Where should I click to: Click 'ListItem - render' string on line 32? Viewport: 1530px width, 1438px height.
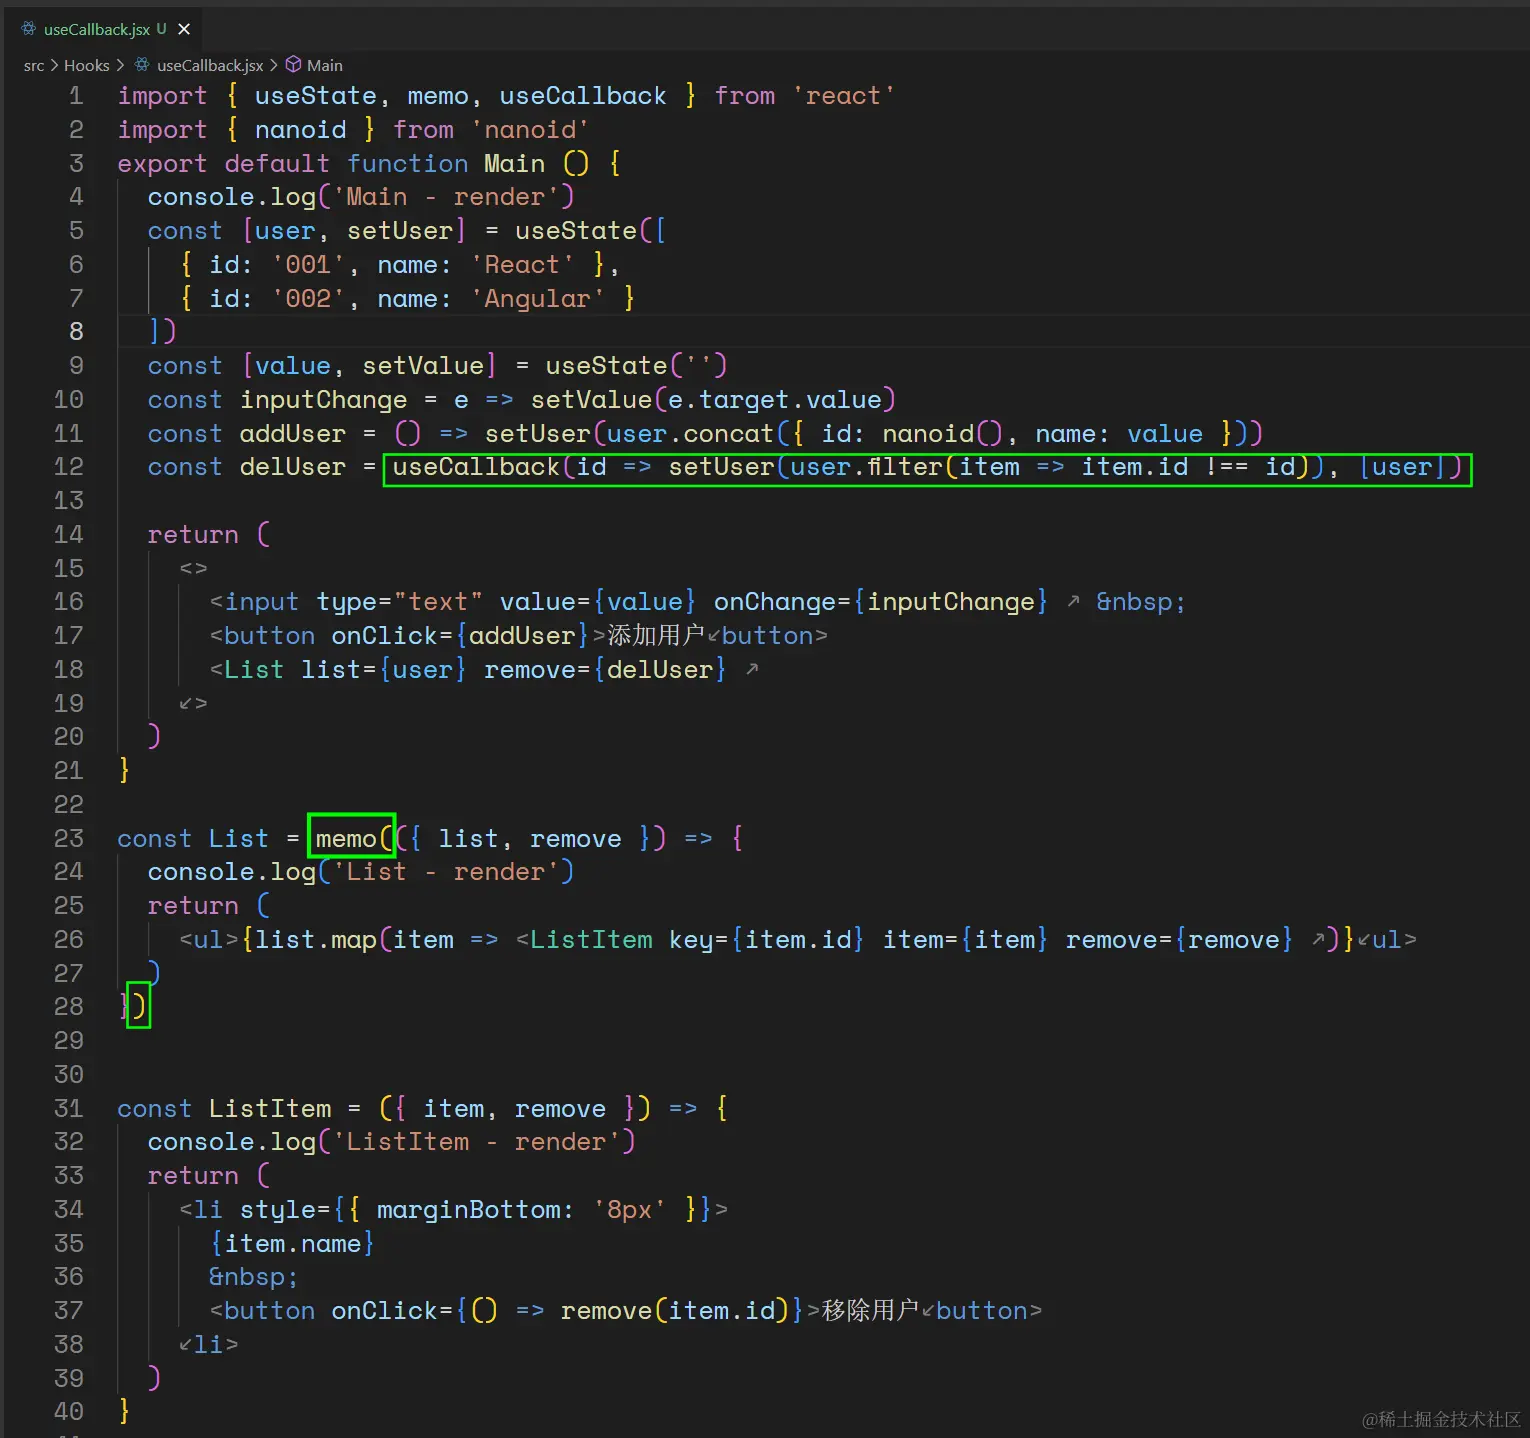click(x=476, y=1142)
